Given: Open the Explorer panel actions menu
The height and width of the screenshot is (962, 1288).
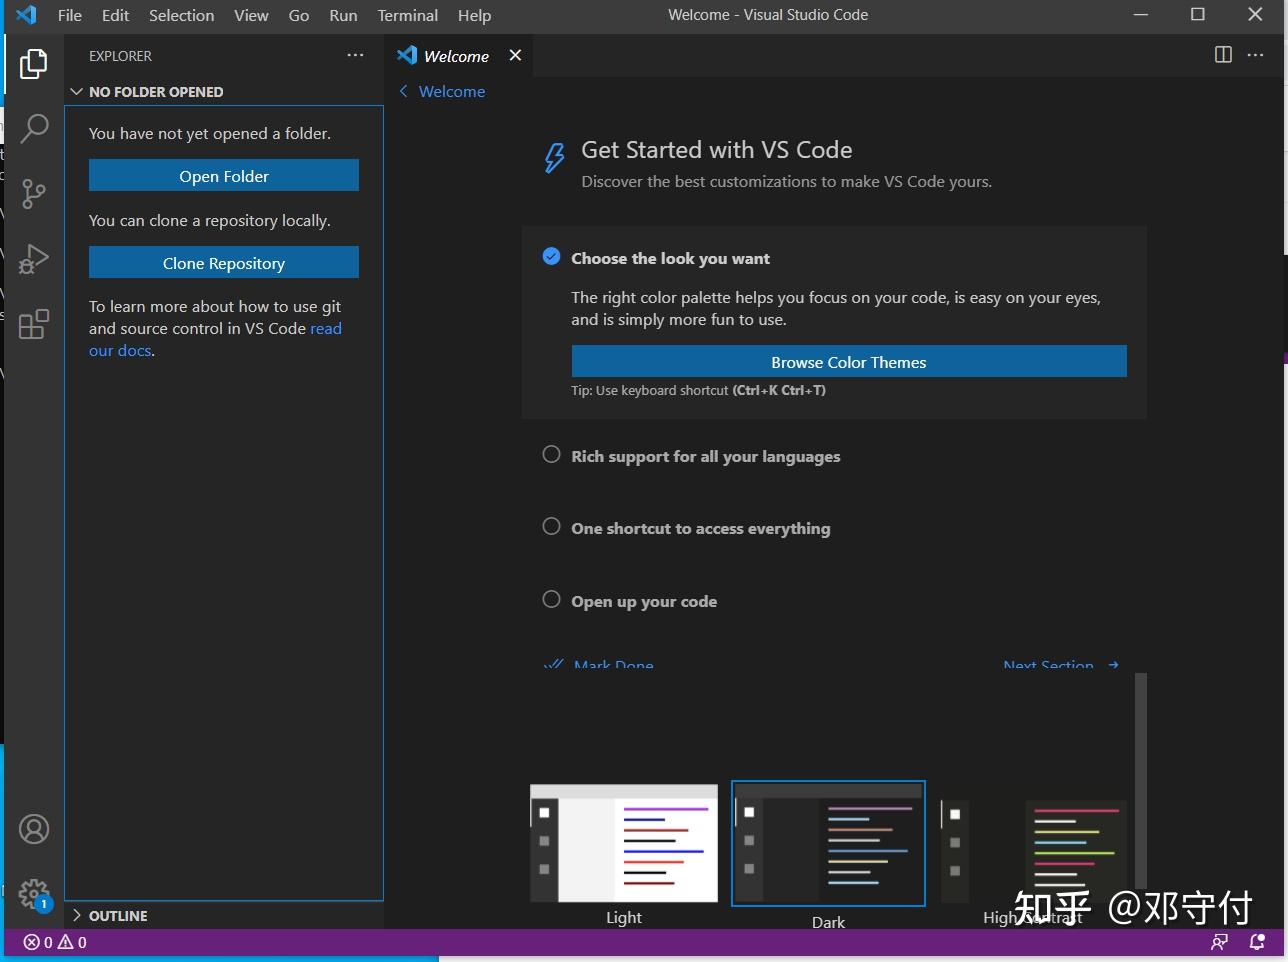Looking at the screenshot, I should point(355,56).
